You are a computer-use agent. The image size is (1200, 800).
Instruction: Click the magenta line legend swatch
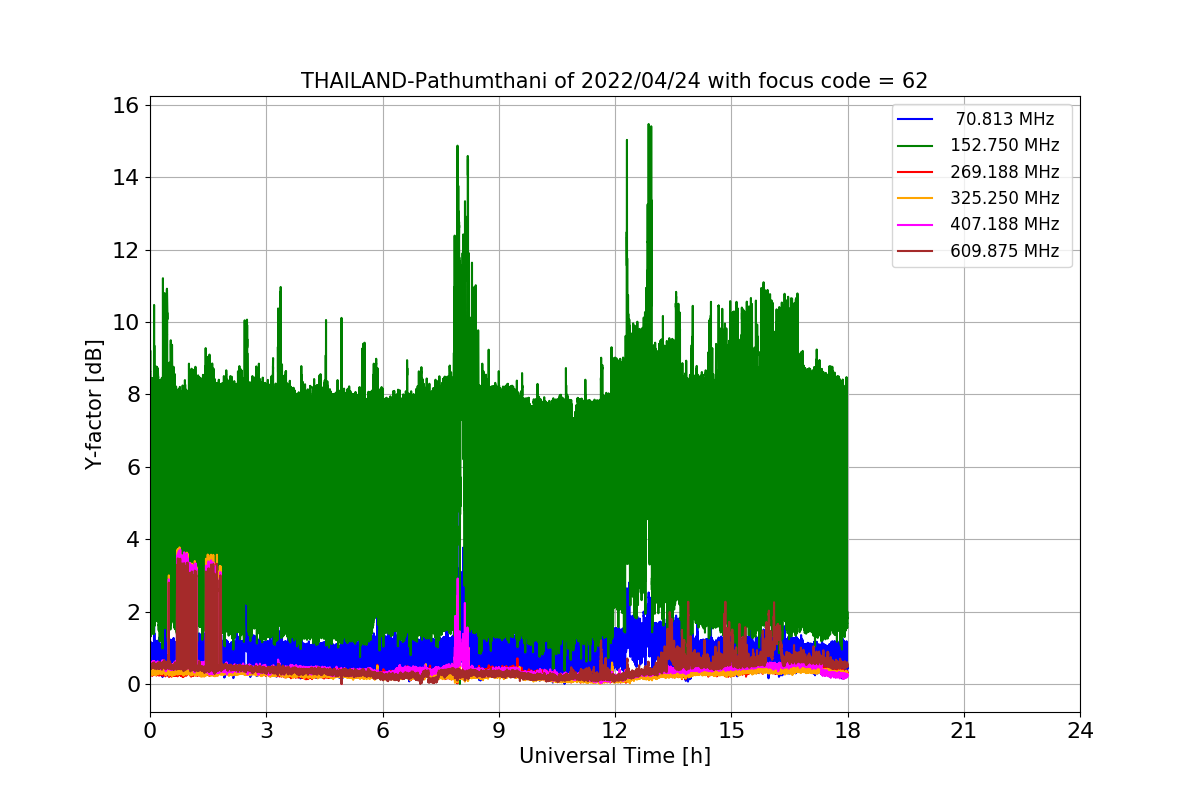tap(915, 225)
